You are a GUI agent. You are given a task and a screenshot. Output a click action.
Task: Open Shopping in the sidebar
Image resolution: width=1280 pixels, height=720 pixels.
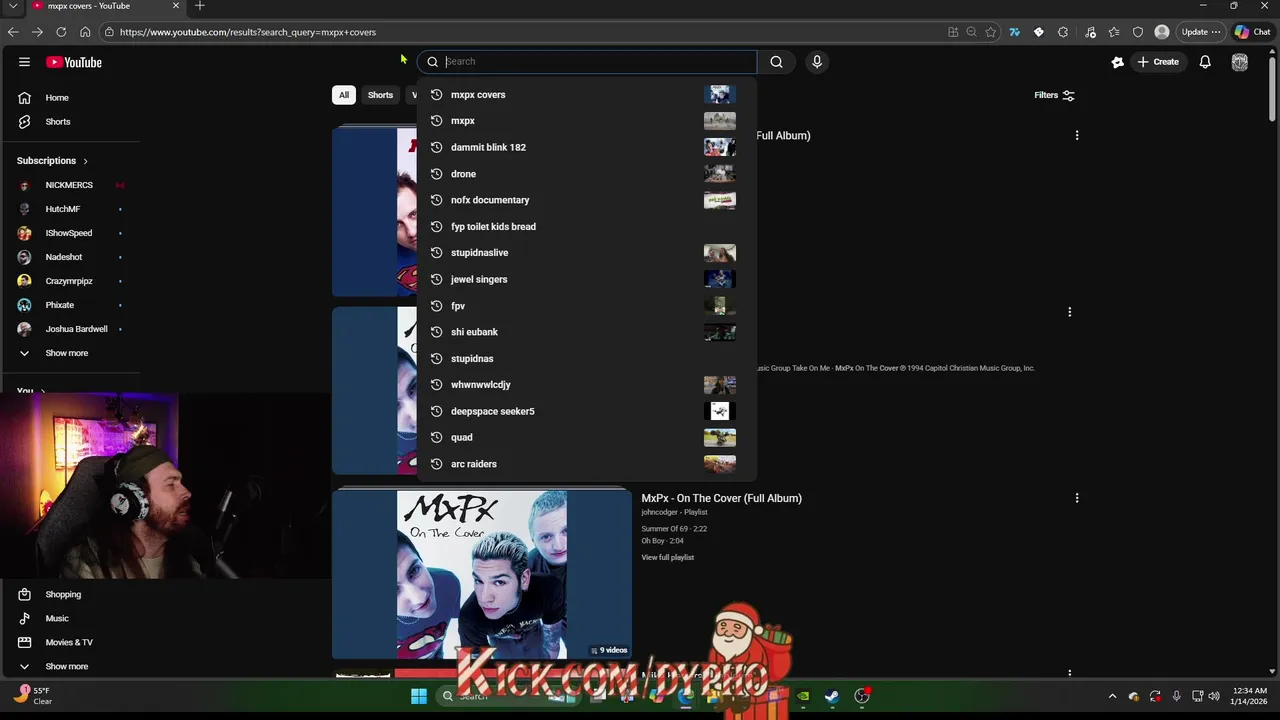click(70, 594)
